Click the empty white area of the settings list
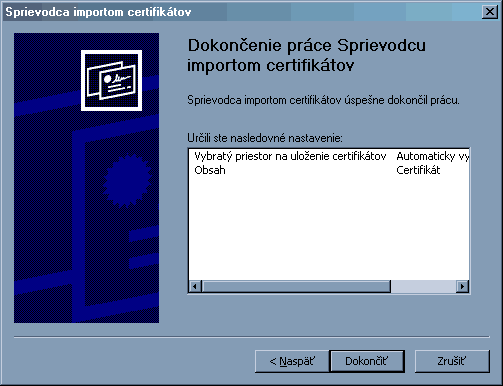 pyautogui.click(x=329, y=228)
